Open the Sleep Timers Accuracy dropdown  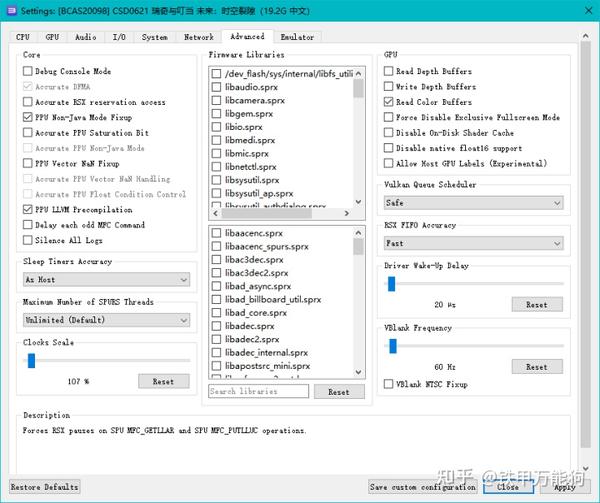tap(106, 280)
